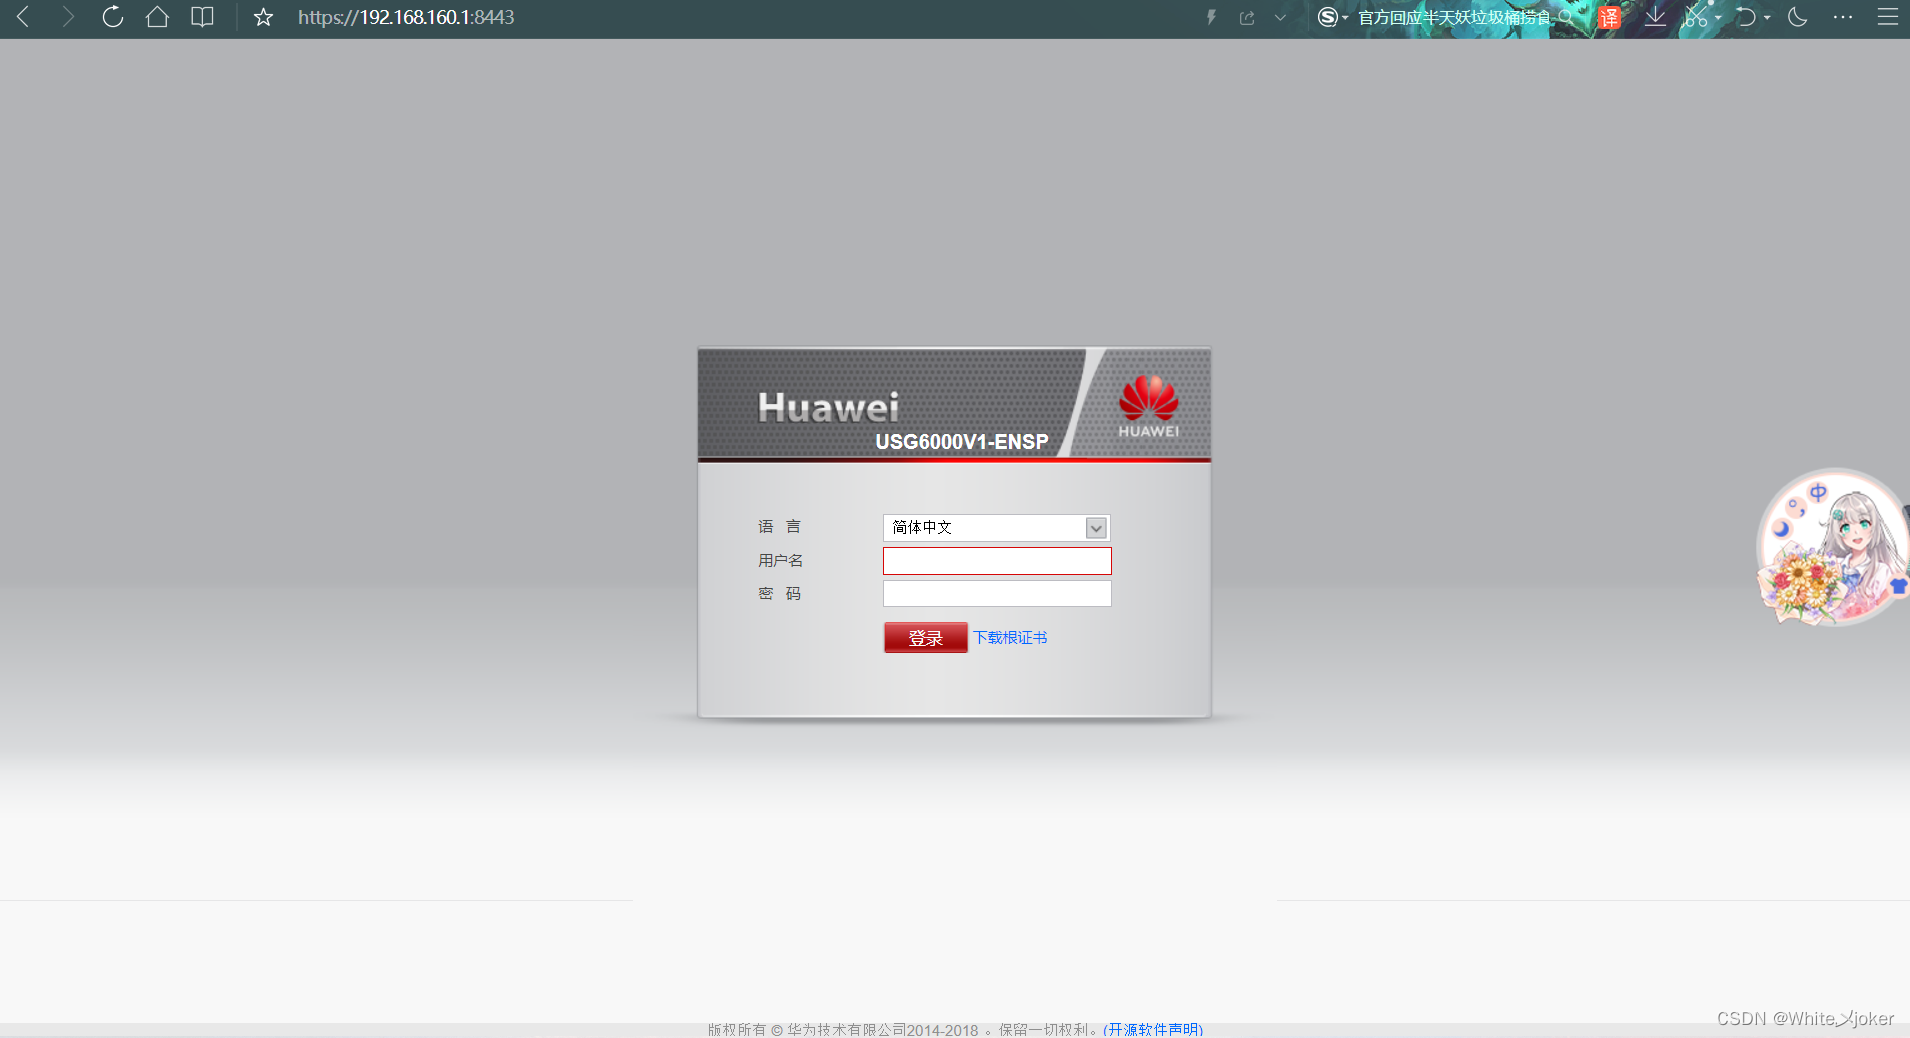Screen dimensions: 1910x1038
Task: Open the red translate icon
Action: click(x=1609, y=17)
